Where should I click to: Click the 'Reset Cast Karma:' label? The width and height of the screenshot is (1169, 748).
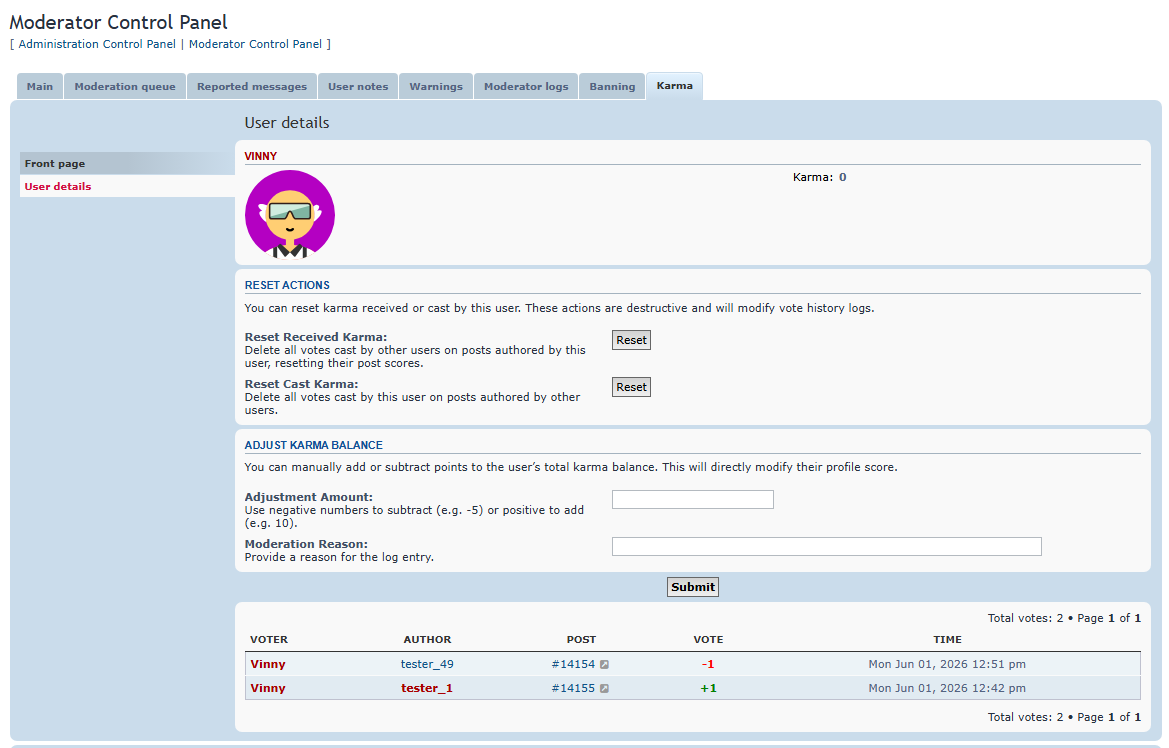(301, 384)
